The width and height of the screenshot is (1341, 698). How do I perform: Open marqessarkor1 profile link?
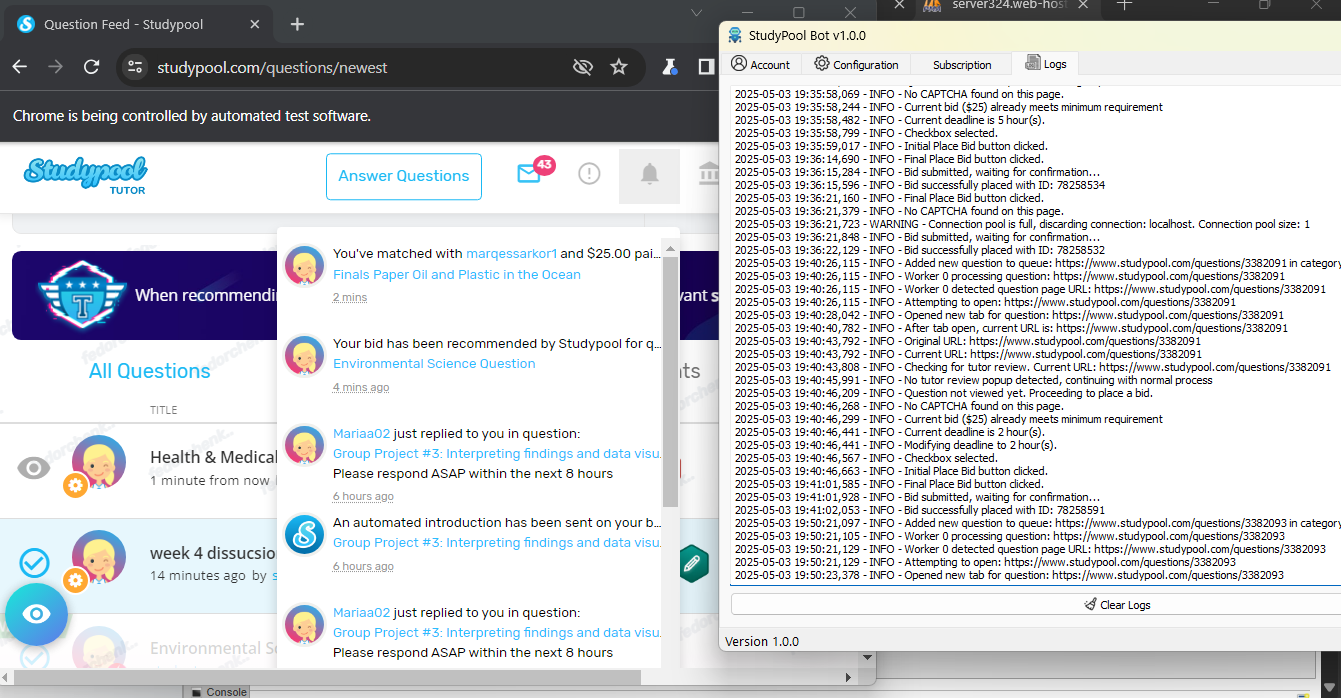(513, 254)
